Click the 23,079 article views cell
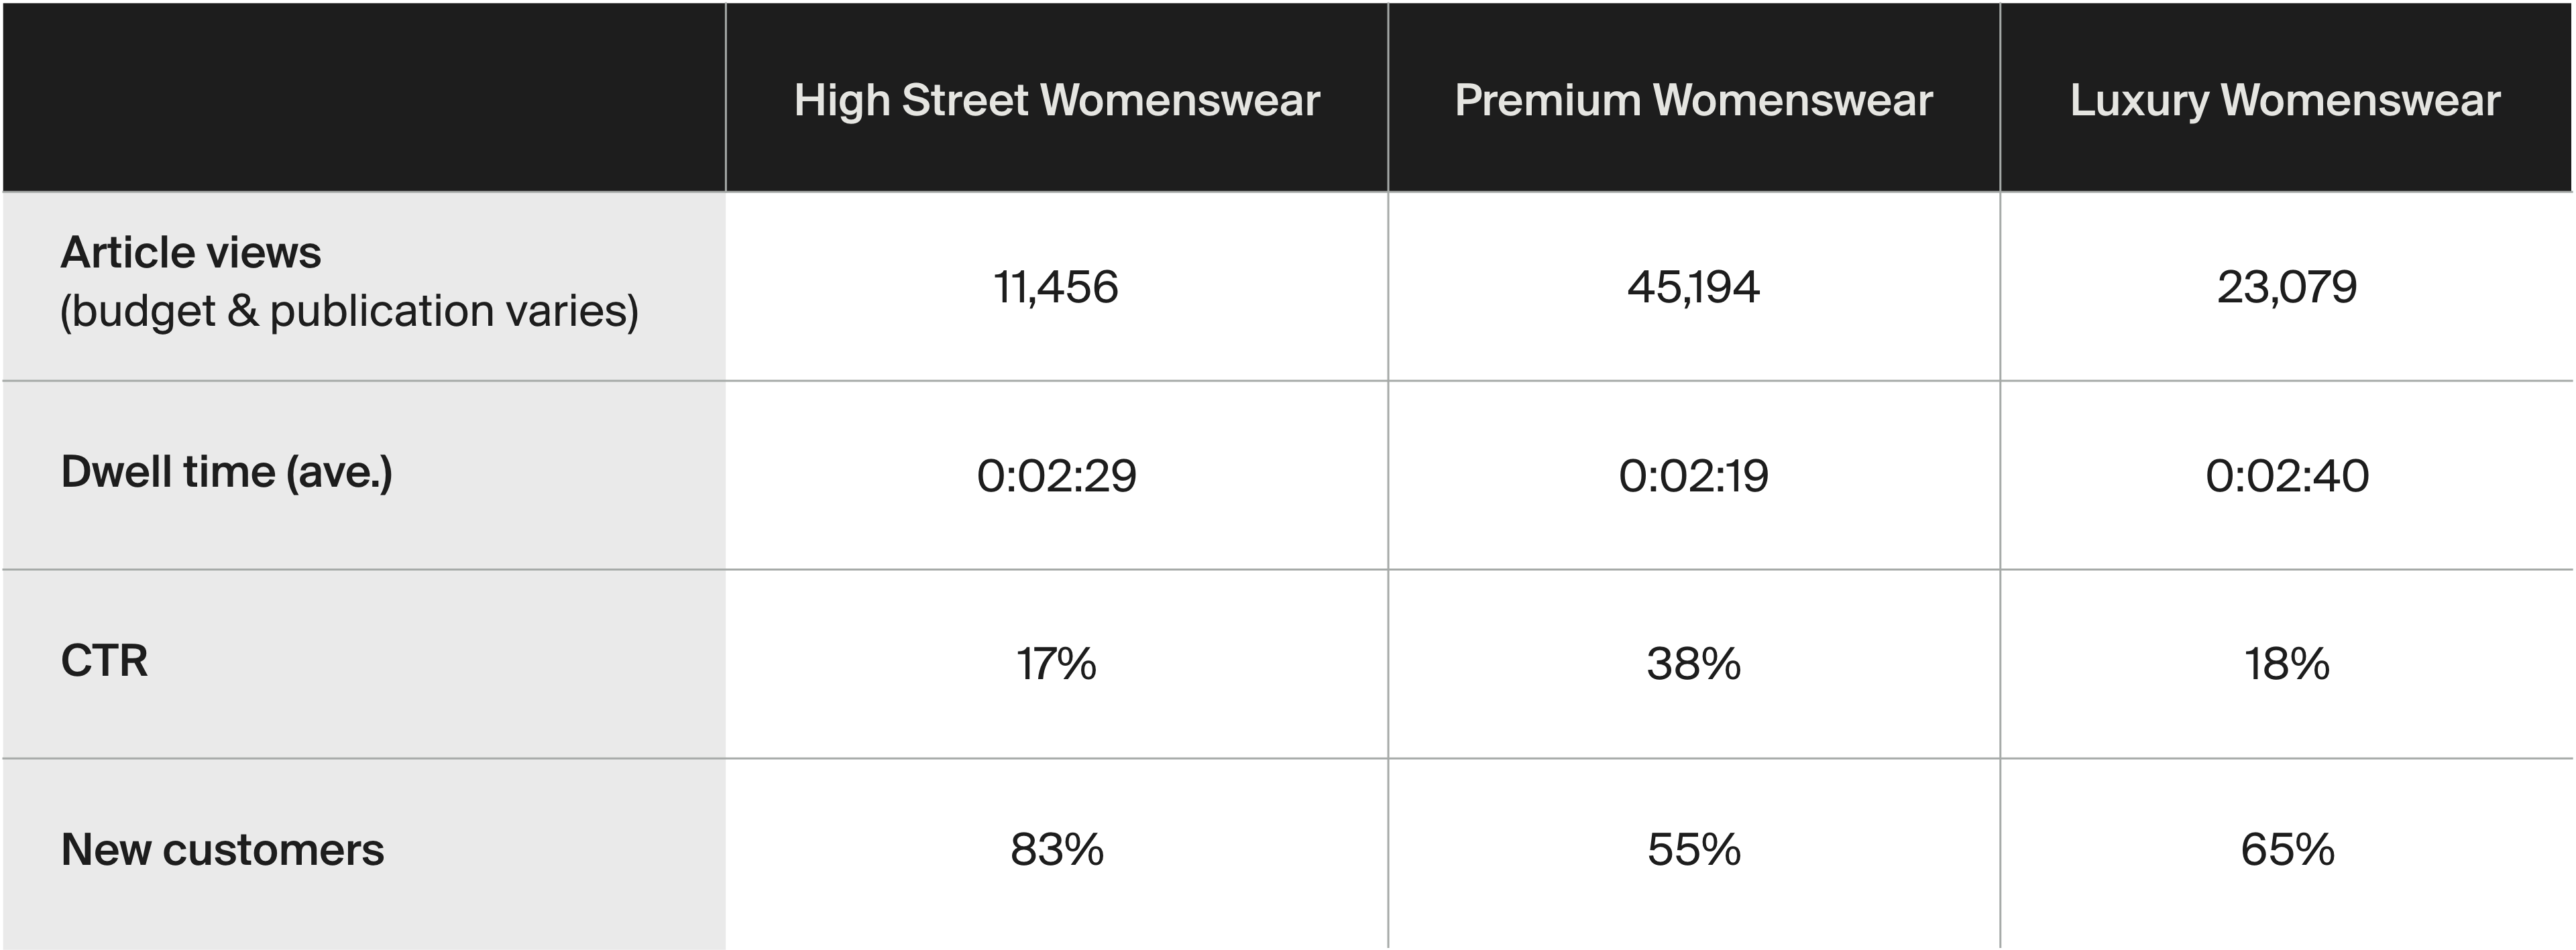 [2286, 287]
